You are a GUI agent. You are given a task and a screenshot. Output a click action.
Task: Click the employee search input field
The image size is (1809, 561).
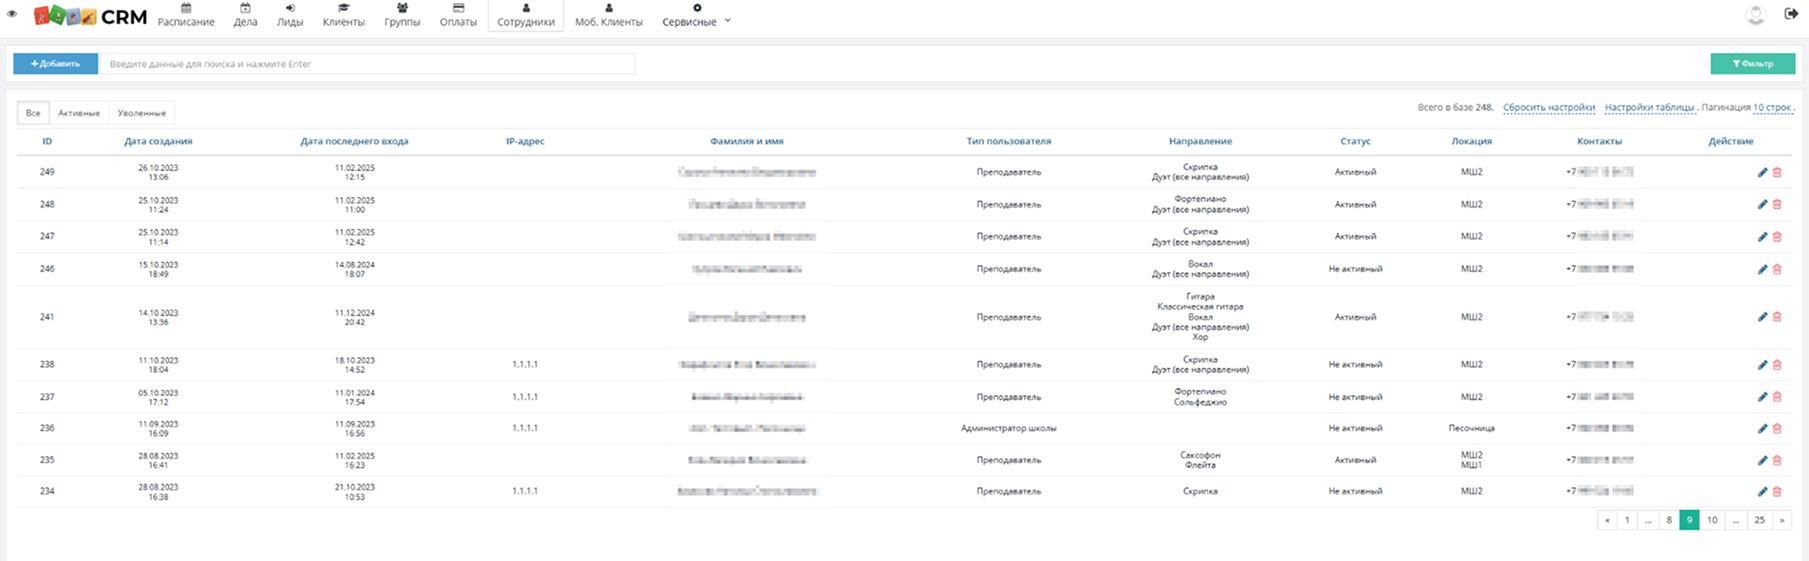[x=366, y=64]
